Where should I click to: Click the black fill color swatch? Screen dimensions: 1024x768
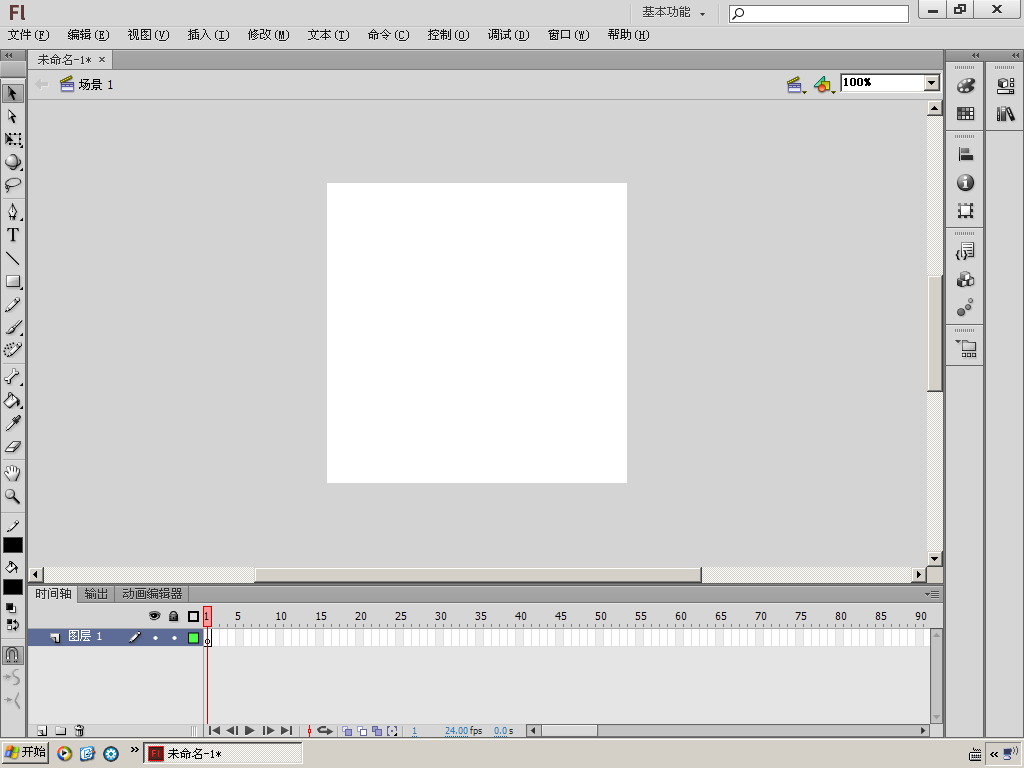[x=13, y=586]
